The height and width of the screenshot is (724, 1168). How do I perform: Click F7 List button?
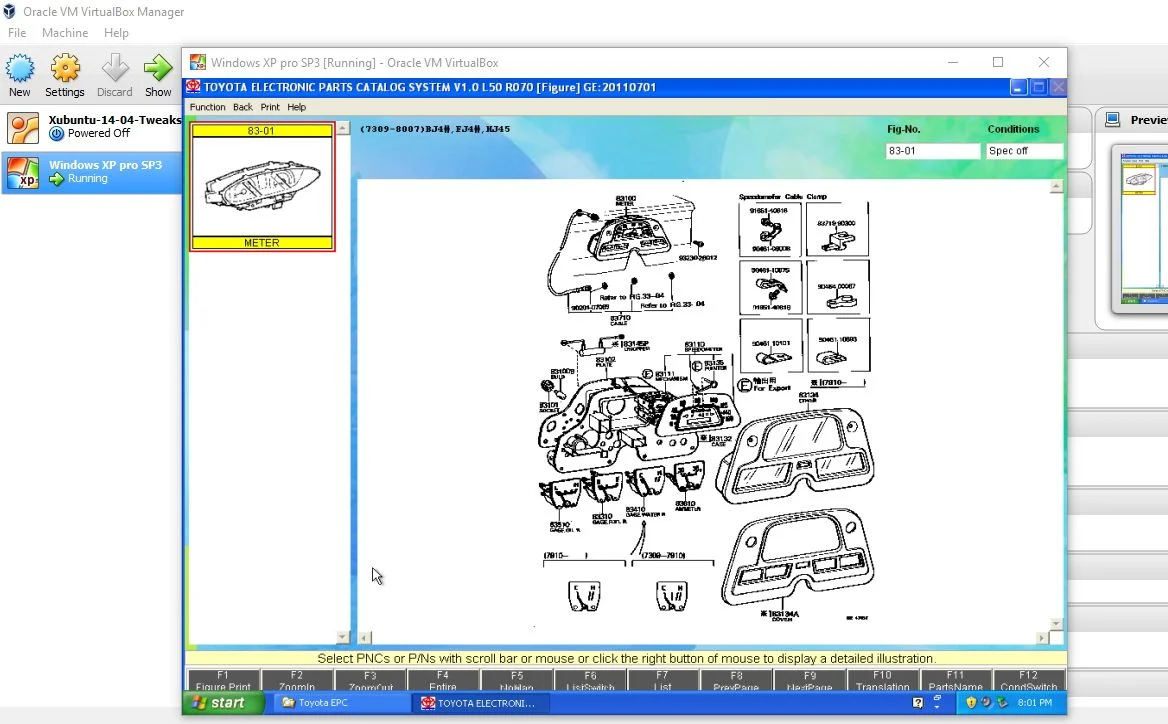[663, 681]
